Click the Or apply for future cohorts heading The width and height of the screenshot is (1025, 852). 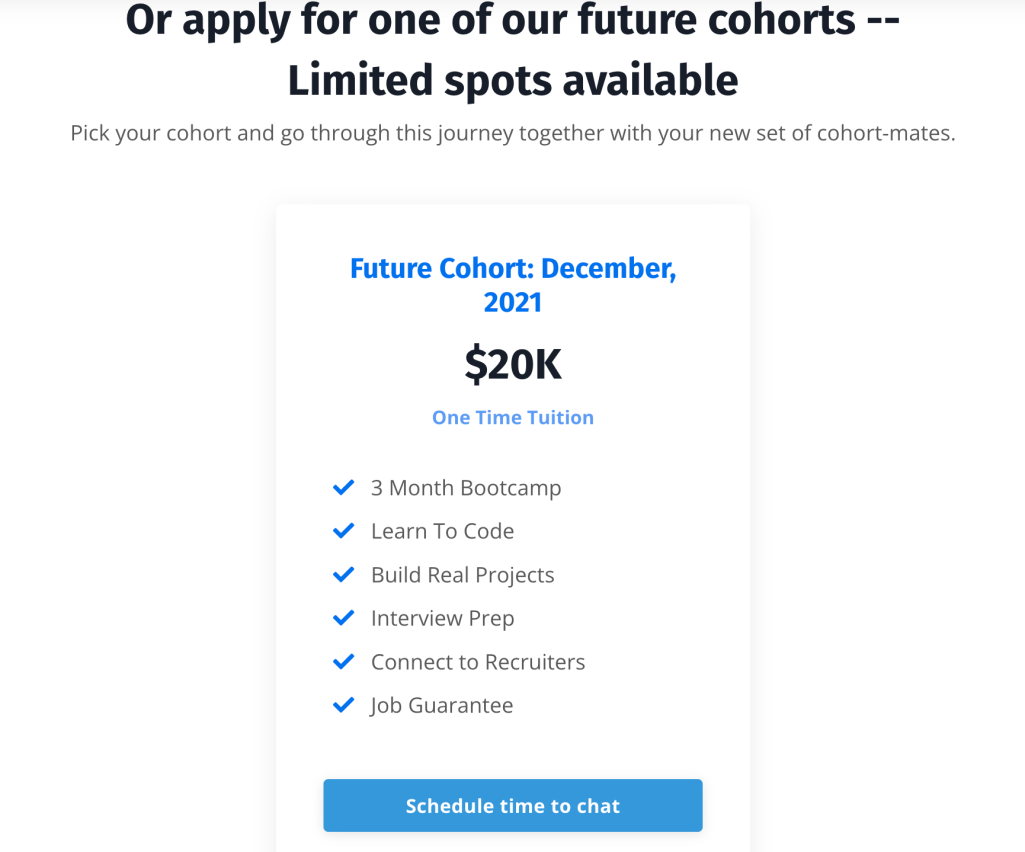point(512,20)
